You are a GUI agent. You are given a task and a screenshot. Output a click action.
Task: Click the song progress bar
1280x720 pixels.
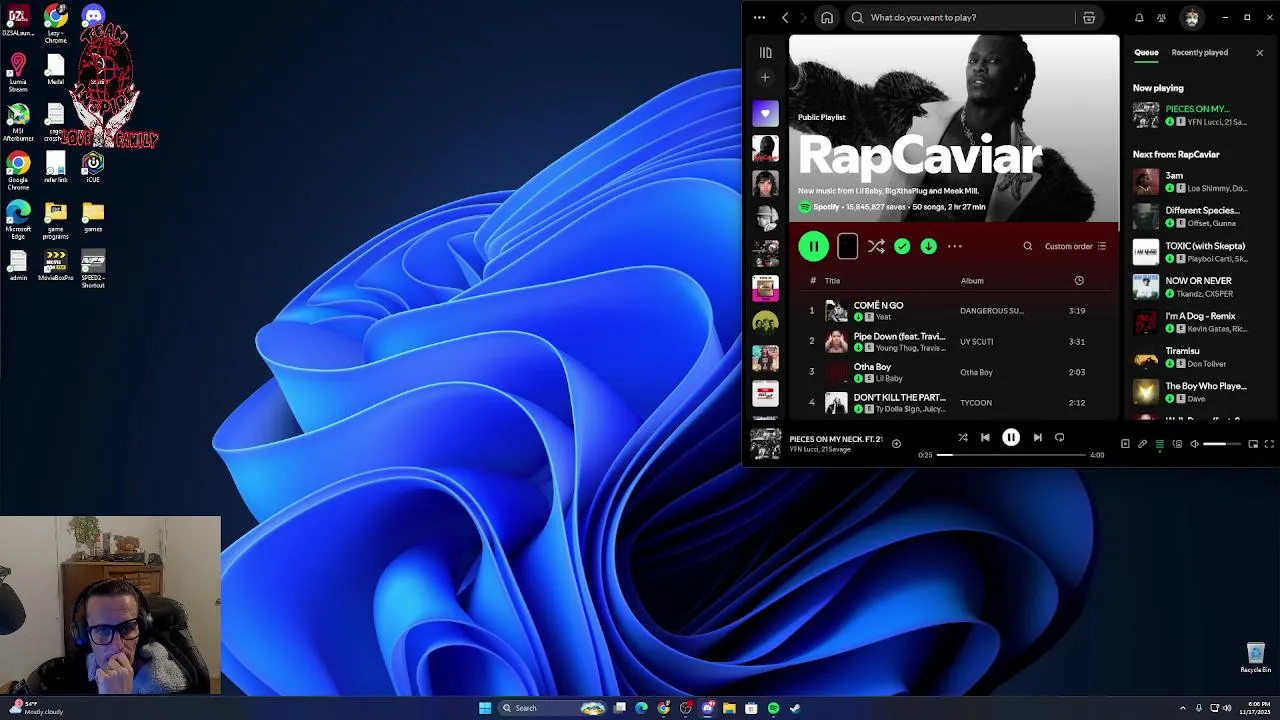pyautogui.click(x=1011, y=455)
